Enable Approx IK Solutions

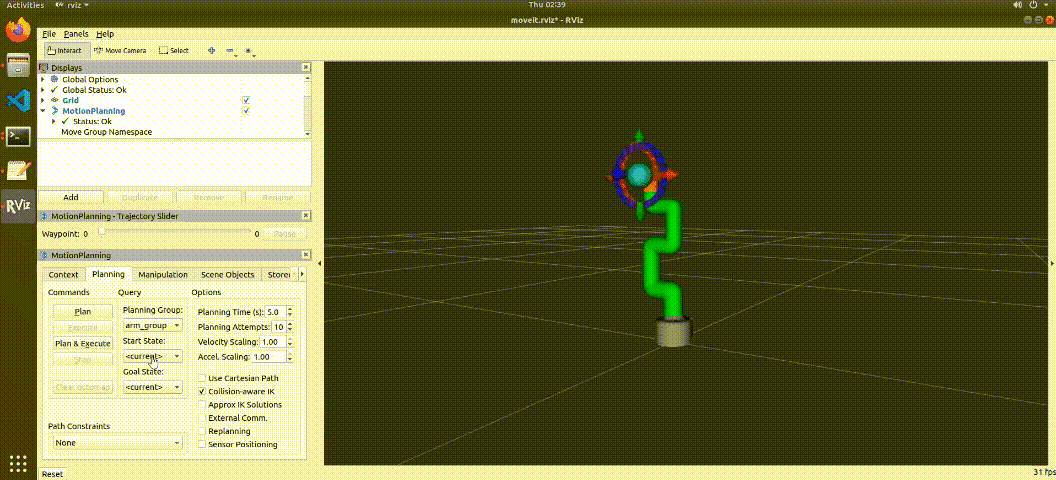[202, 405]
